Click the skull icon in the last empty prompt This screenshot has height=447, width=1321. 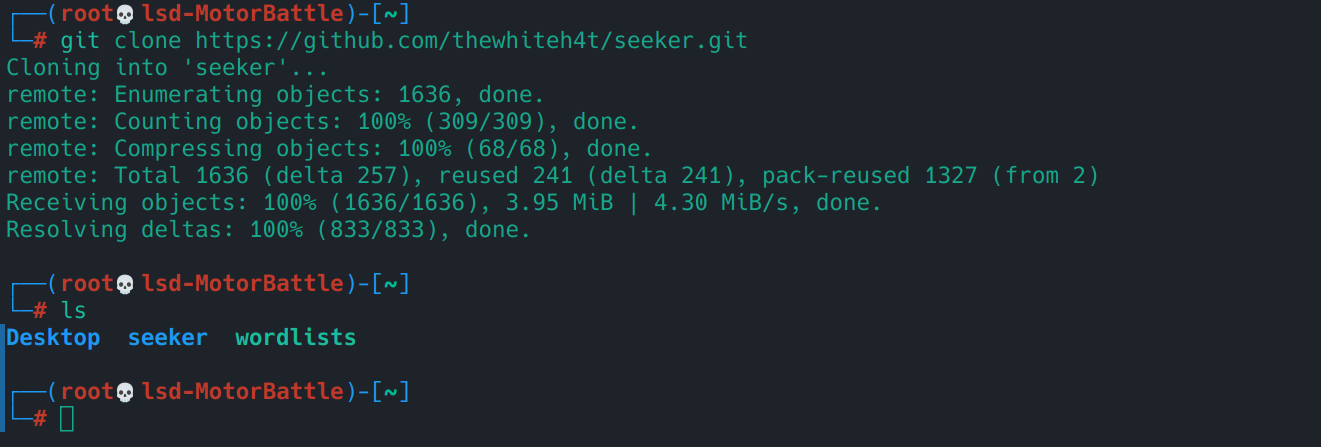pos(125,392)
